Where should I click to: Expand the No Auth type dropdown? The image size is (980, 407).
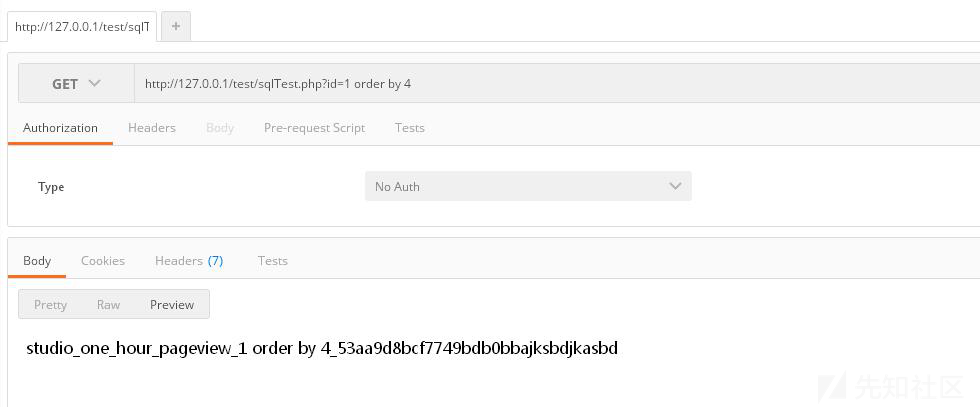click(528, 186)
